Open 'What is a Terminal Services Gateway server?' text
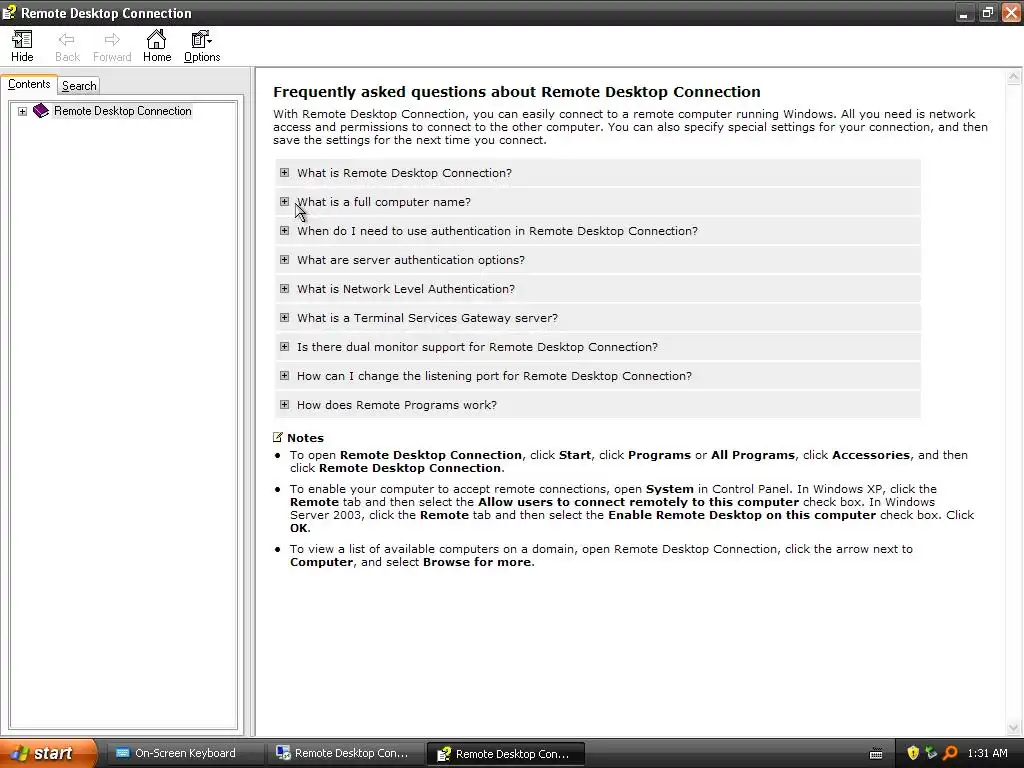 pyautogui.click(x=428, y=318)
